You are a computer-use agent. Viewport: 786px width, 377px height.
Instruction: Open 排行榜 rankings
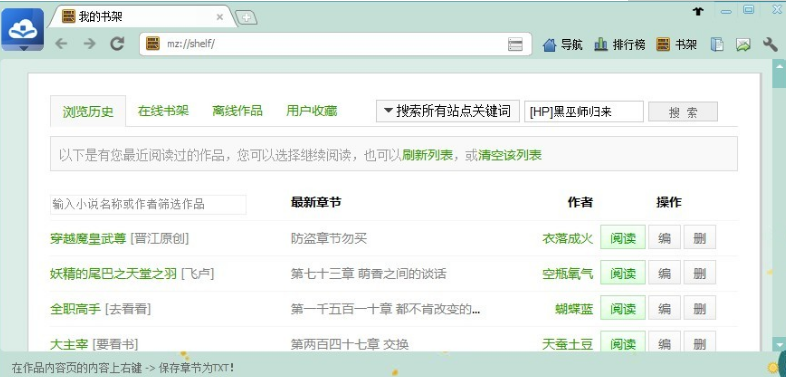coord(620,45)
